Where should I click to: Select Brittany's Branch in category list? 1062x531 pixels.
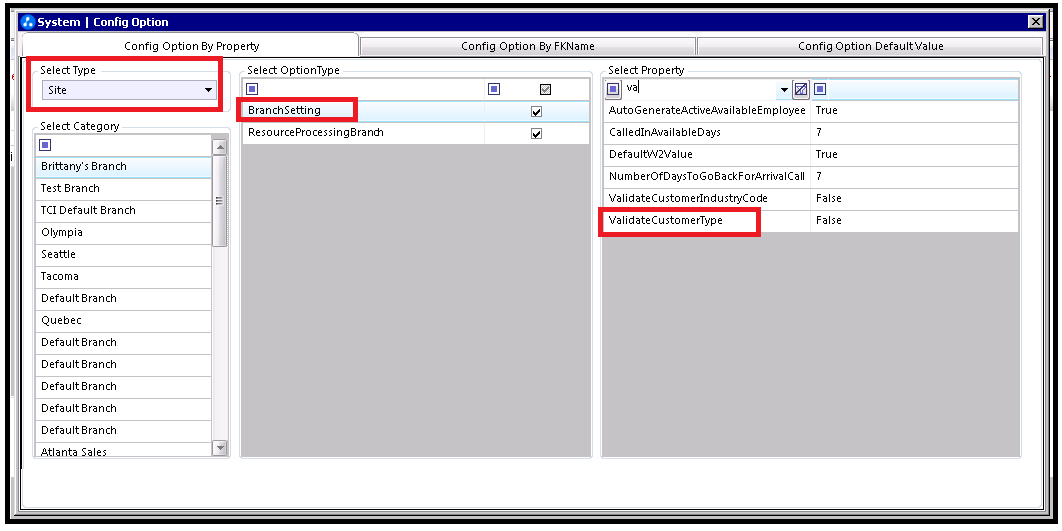[123, 167]
